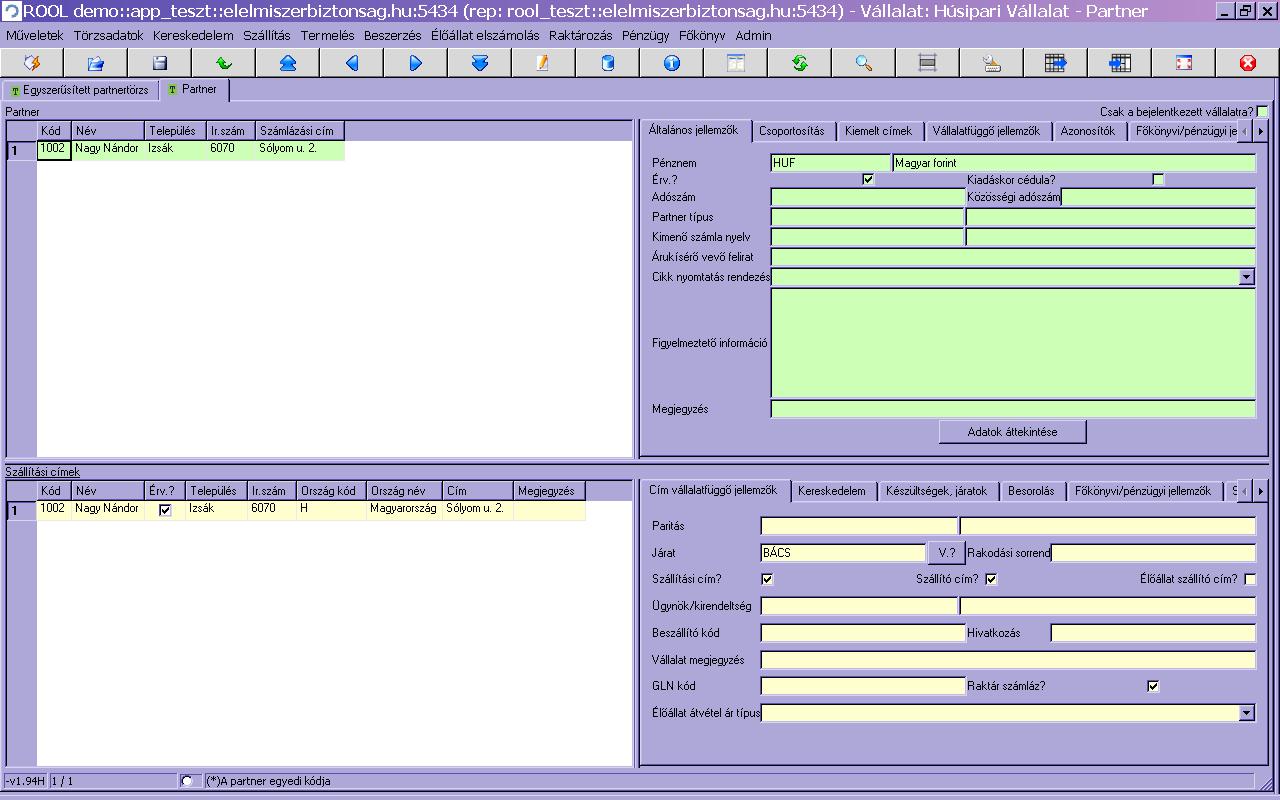Viewport: 1280px width, 800px height.
Task: Open the Admin menu
Action: point(753,35)
